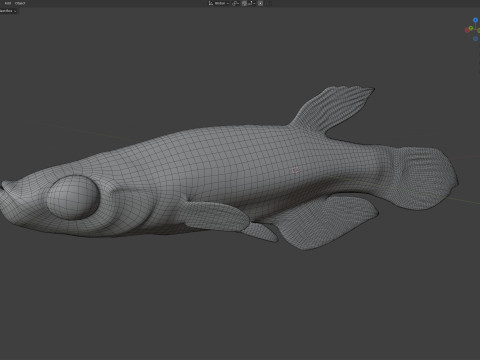Click the fish's eye sphere
Viewport: 480px width, 360px height.
pyautogui.click(x=73, y=197)
